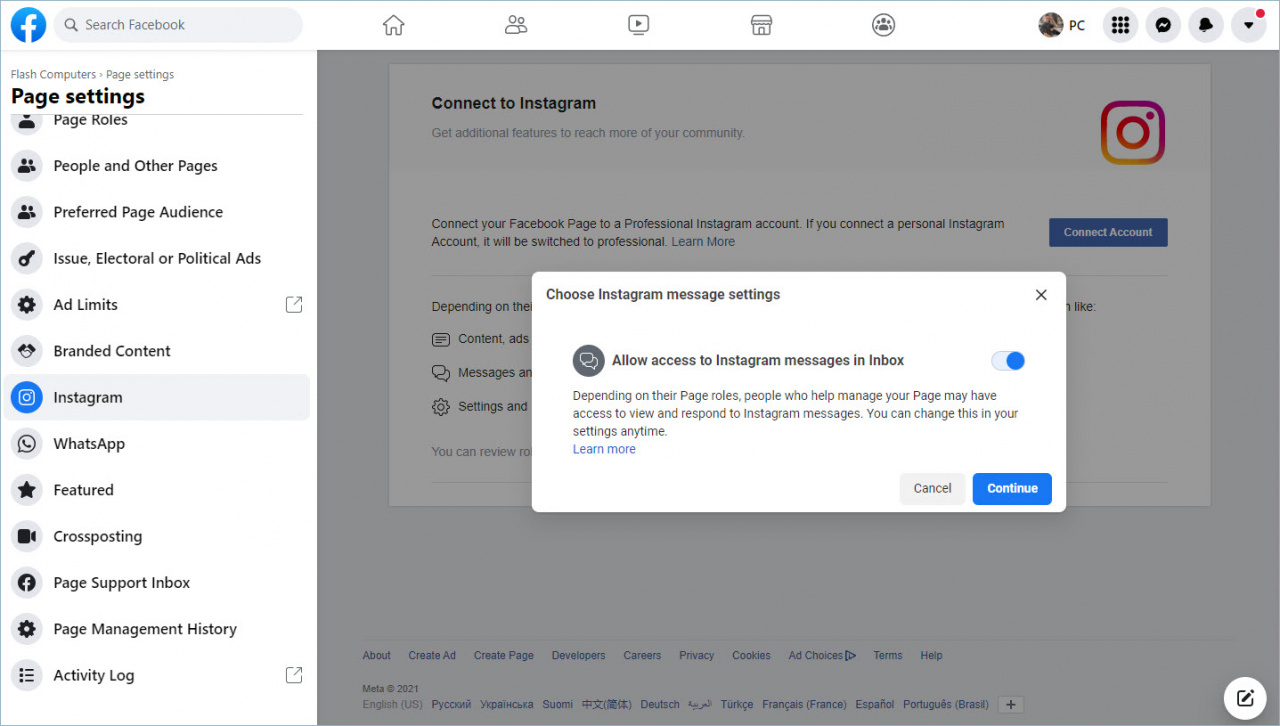Open the apps grid menu icon
This screenshot has width=1280, height=726.
pos(1121,25)
